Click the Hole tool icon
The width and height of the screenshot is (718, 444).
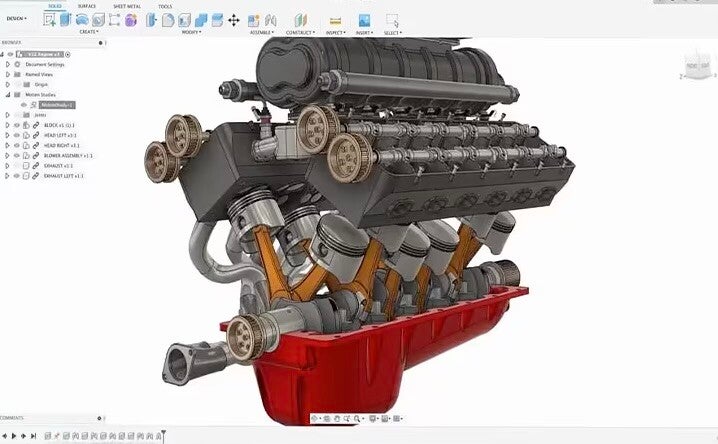click(98, 20)
